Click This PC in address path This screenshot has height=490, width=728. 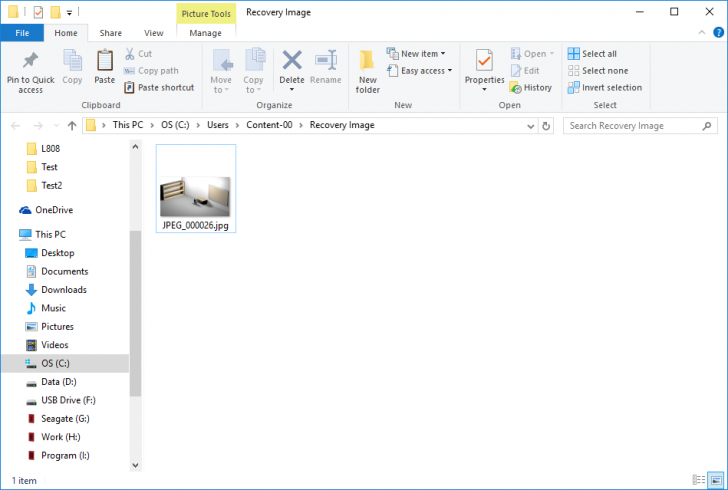(128, 125)
